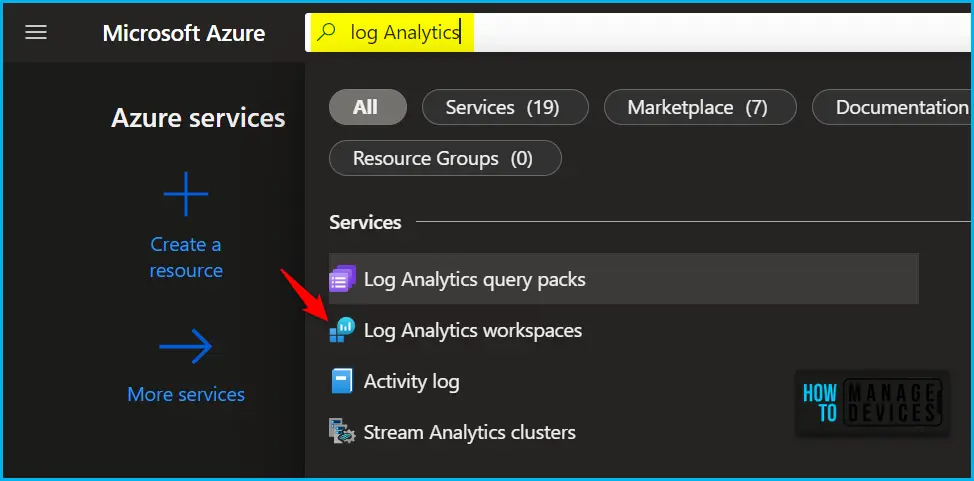The image size is (974, 481).
Task: Click the plus icon to create resource
Action: 186,194
